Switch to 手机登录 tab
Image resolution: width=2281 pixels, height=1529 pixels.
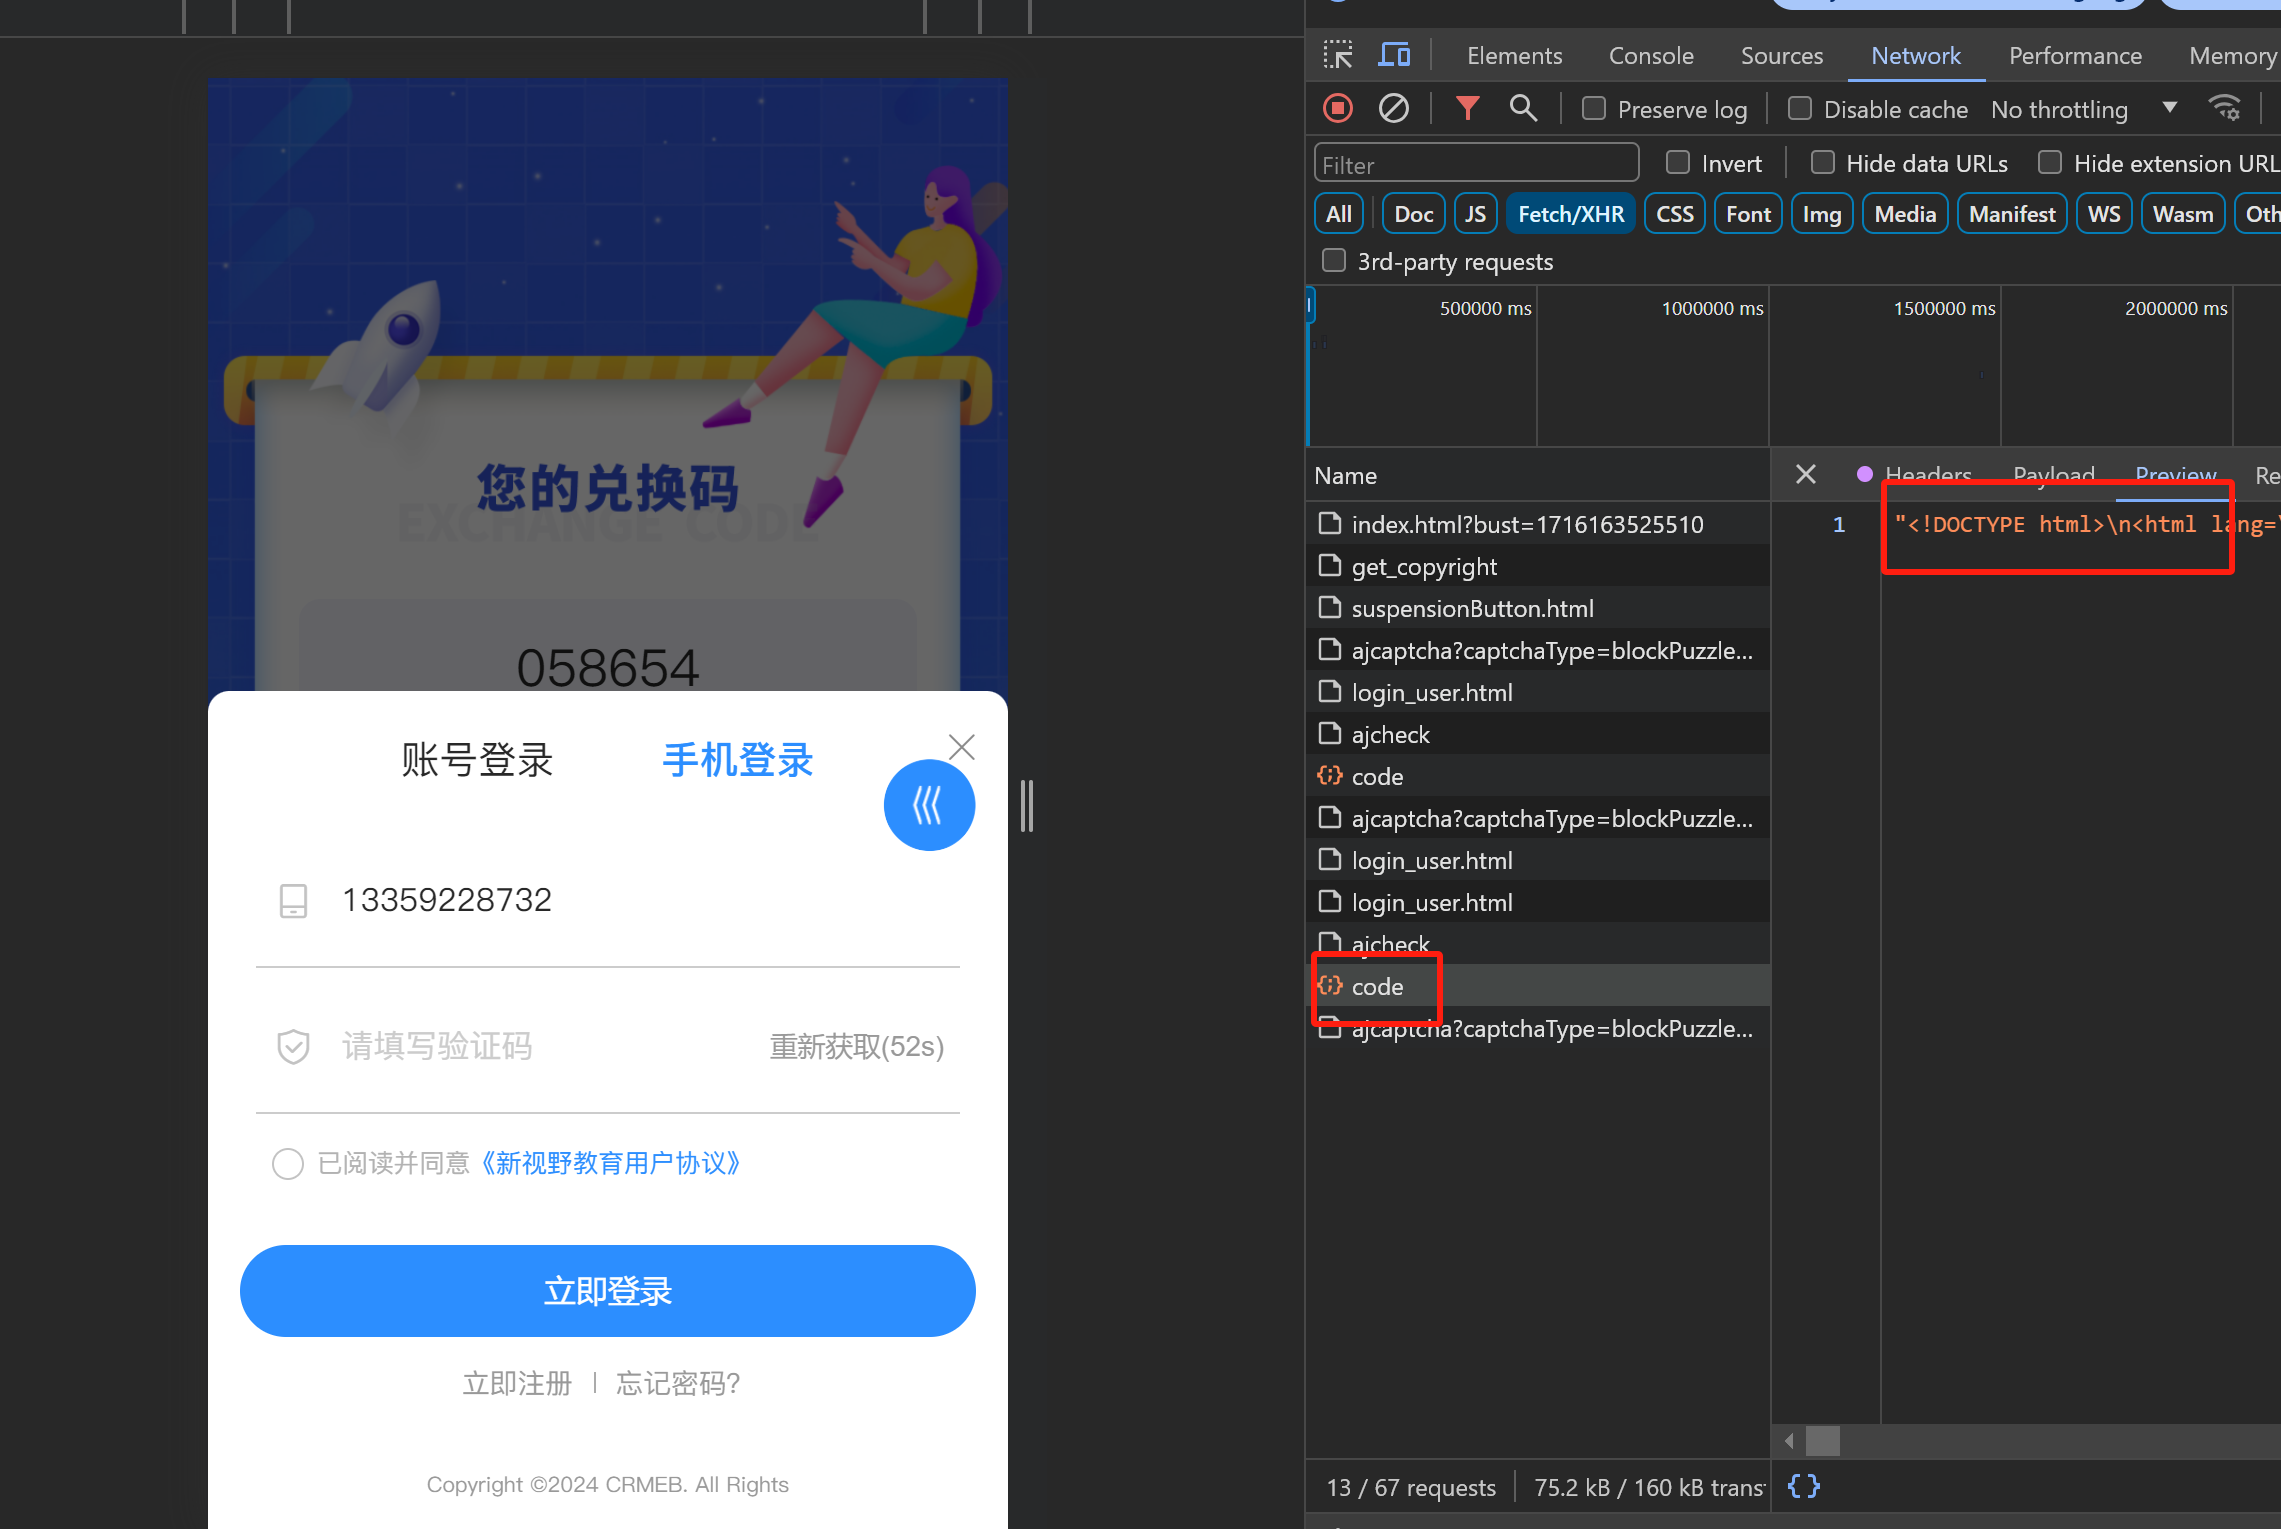(738, 760)
